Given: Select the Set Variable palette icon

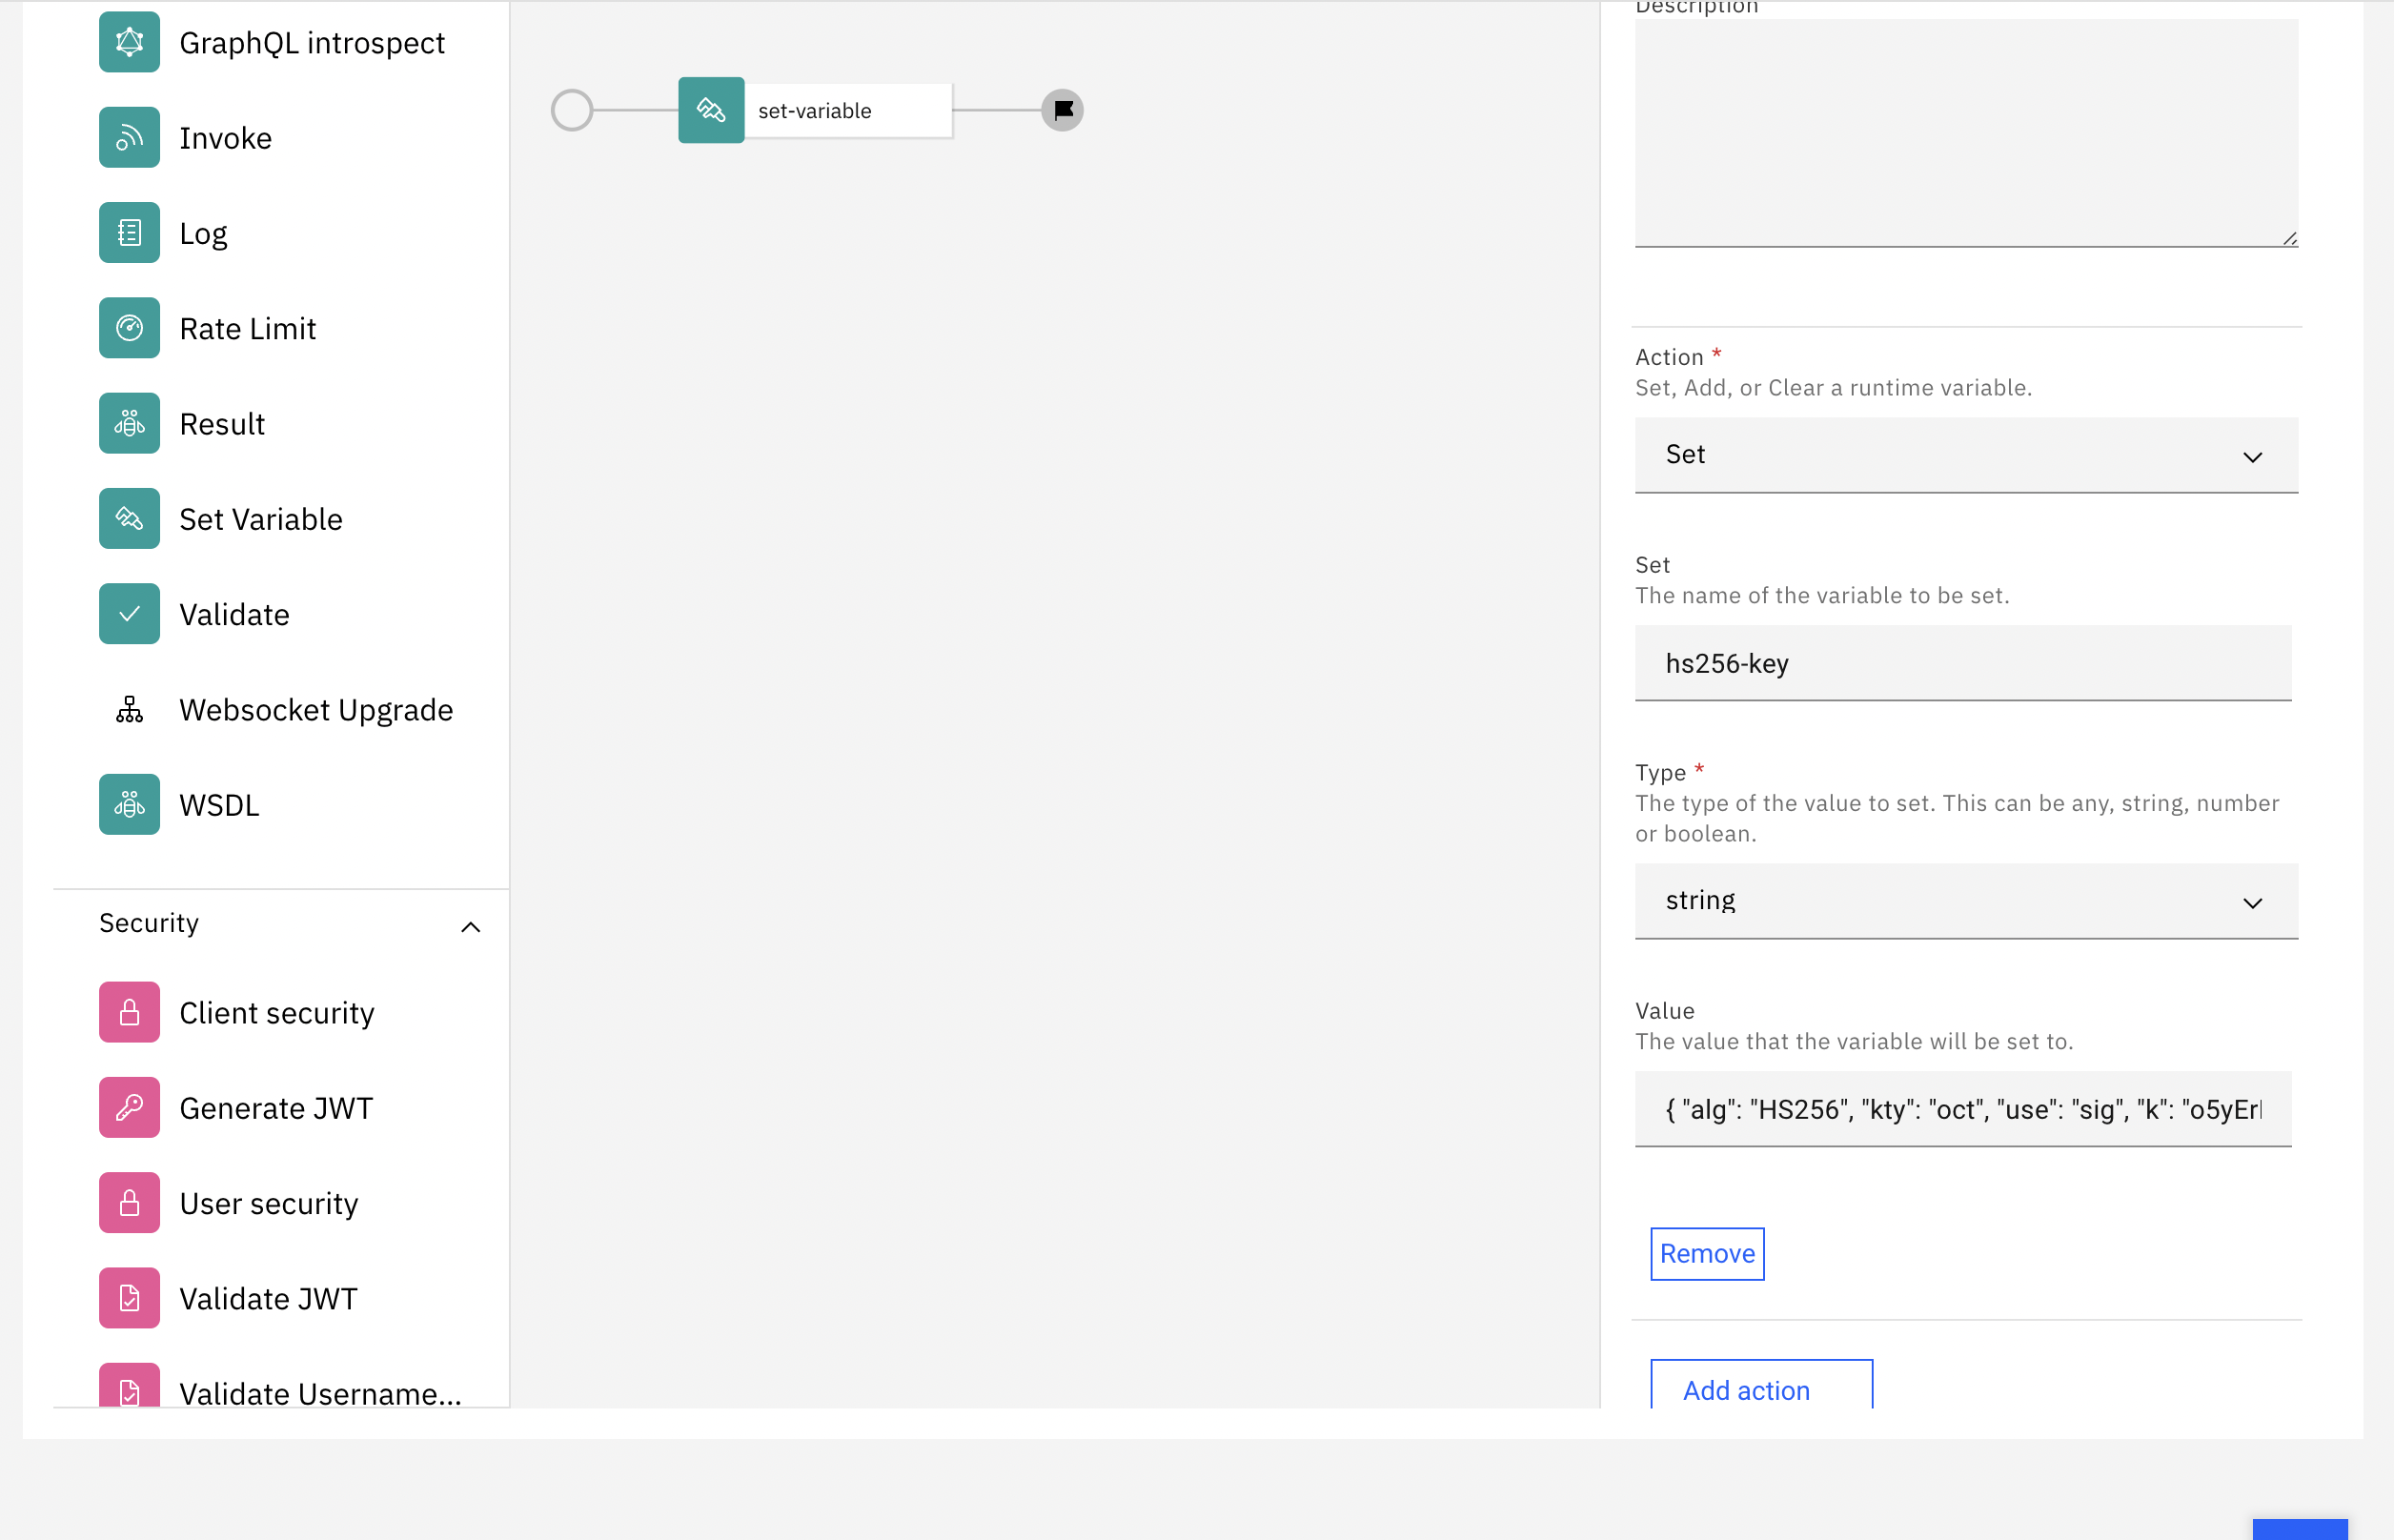Looking at the screenshot, I should [x=129, y=518].
